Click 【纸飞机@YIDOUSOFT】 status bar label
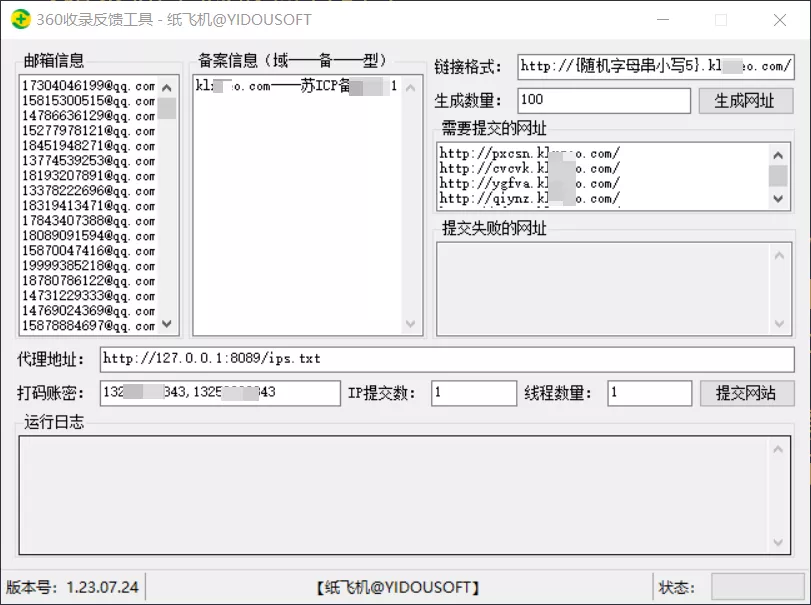 [x=398, y=587]
